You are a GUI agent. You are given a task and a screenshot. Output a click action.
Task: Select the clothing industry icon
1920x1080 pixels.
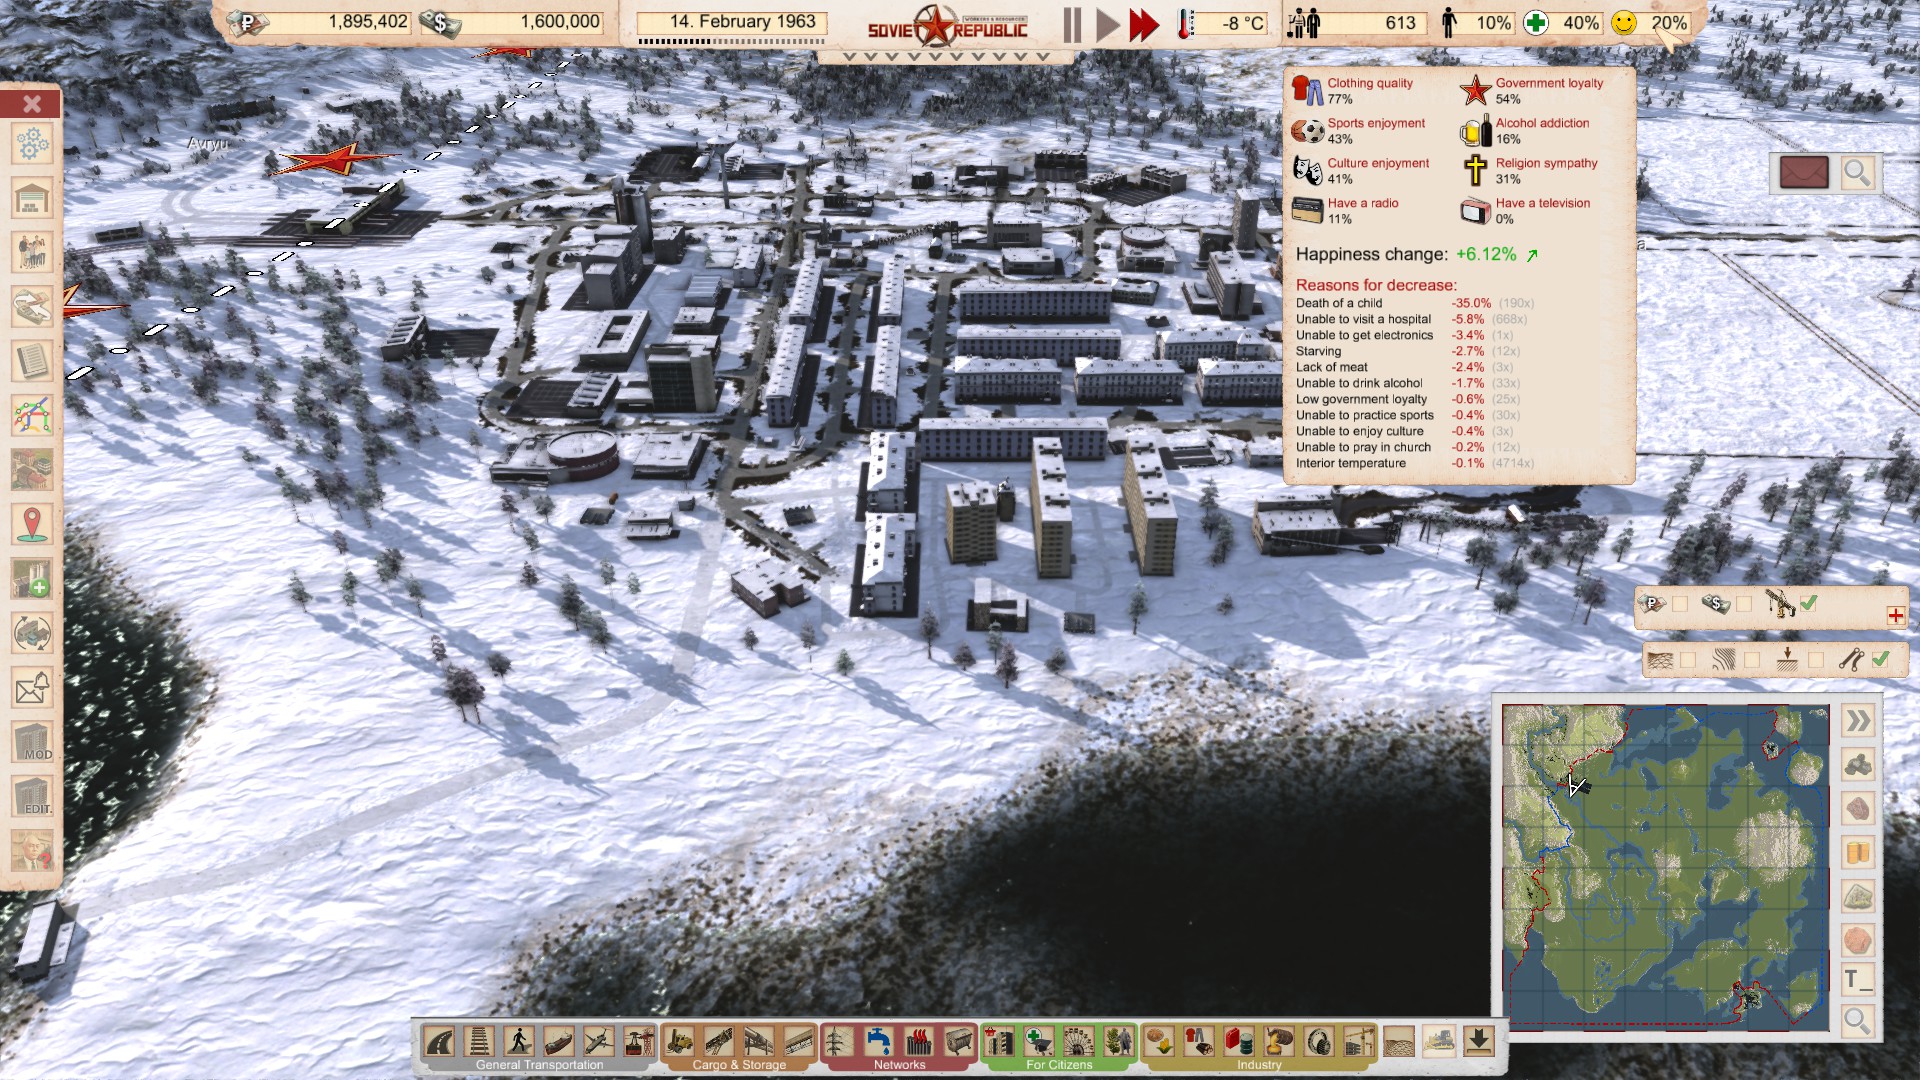(1199, 1042)
